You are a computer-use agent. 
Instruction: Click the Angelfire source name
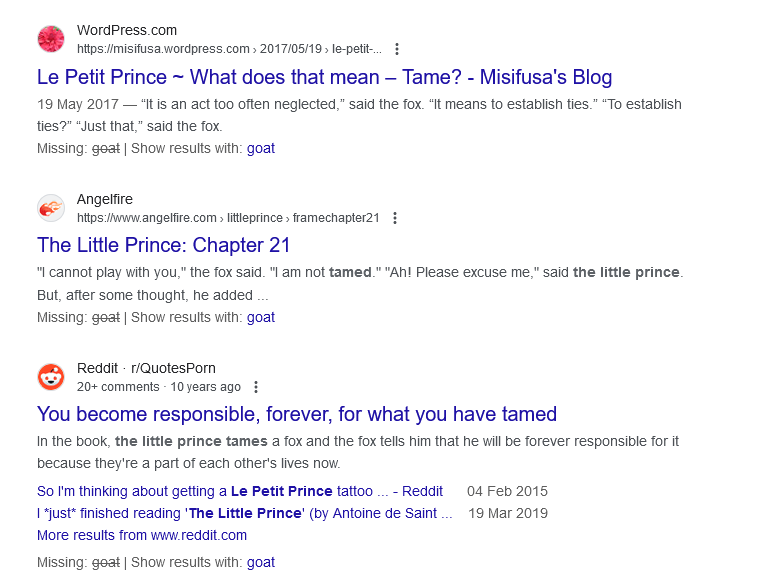105,199
